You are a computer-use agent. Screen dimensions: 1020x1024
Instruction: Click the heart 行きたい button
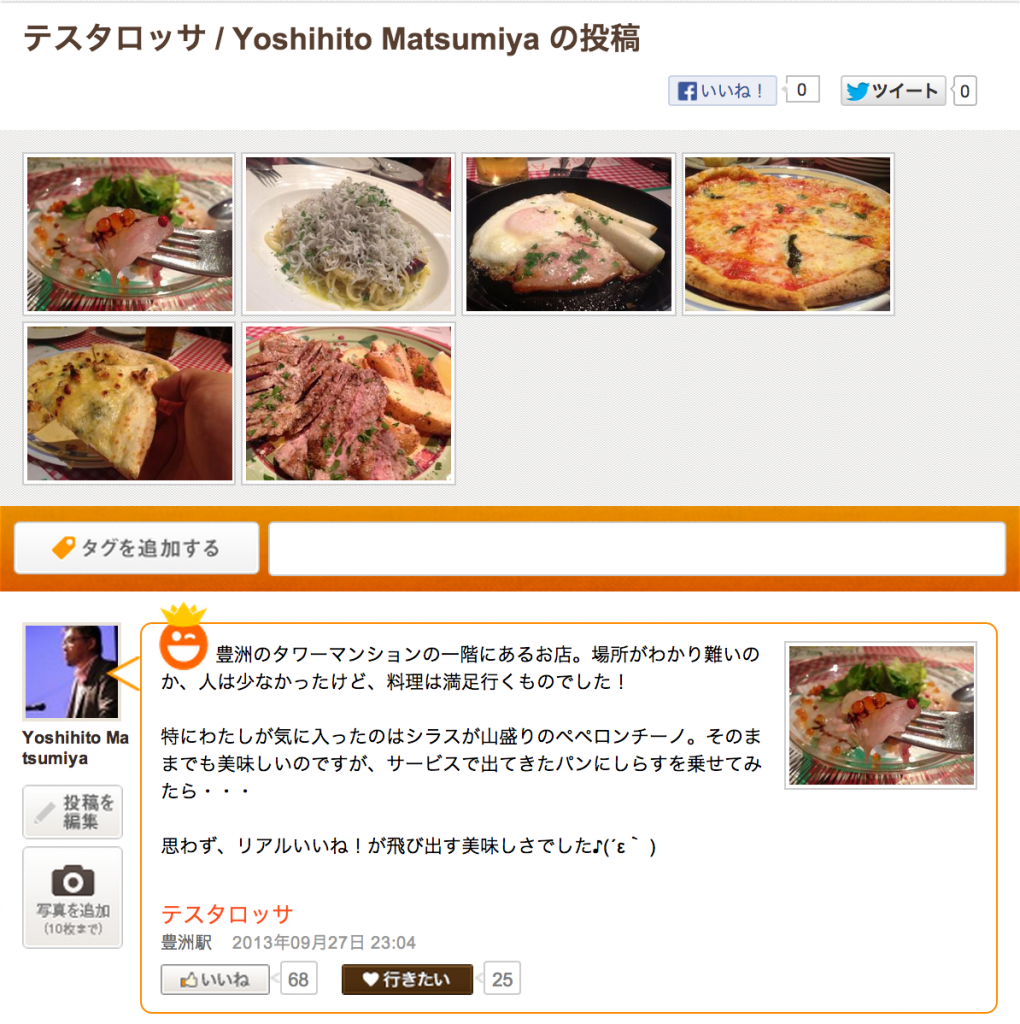pyautogui.click(x=407, y=979)
